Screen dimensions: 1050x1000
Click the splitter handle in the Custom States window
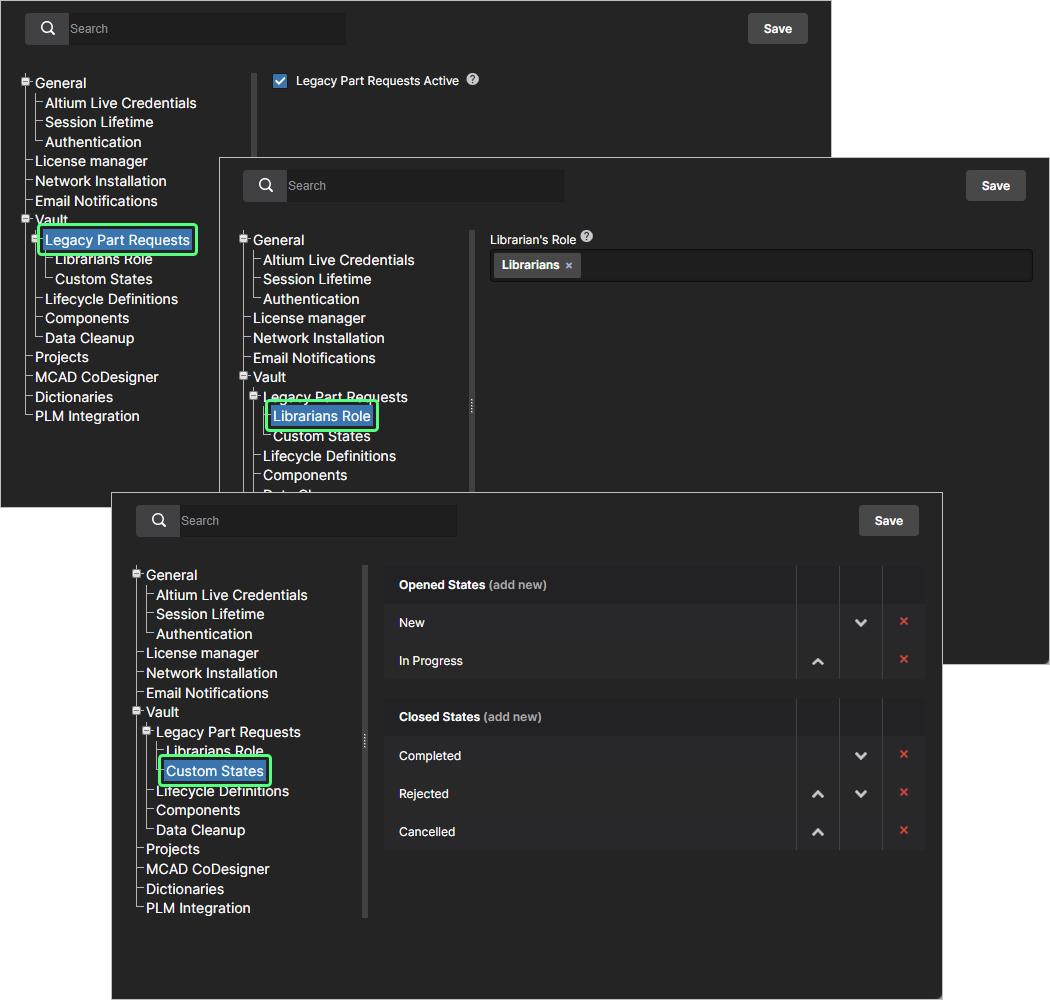click(364, 741)
